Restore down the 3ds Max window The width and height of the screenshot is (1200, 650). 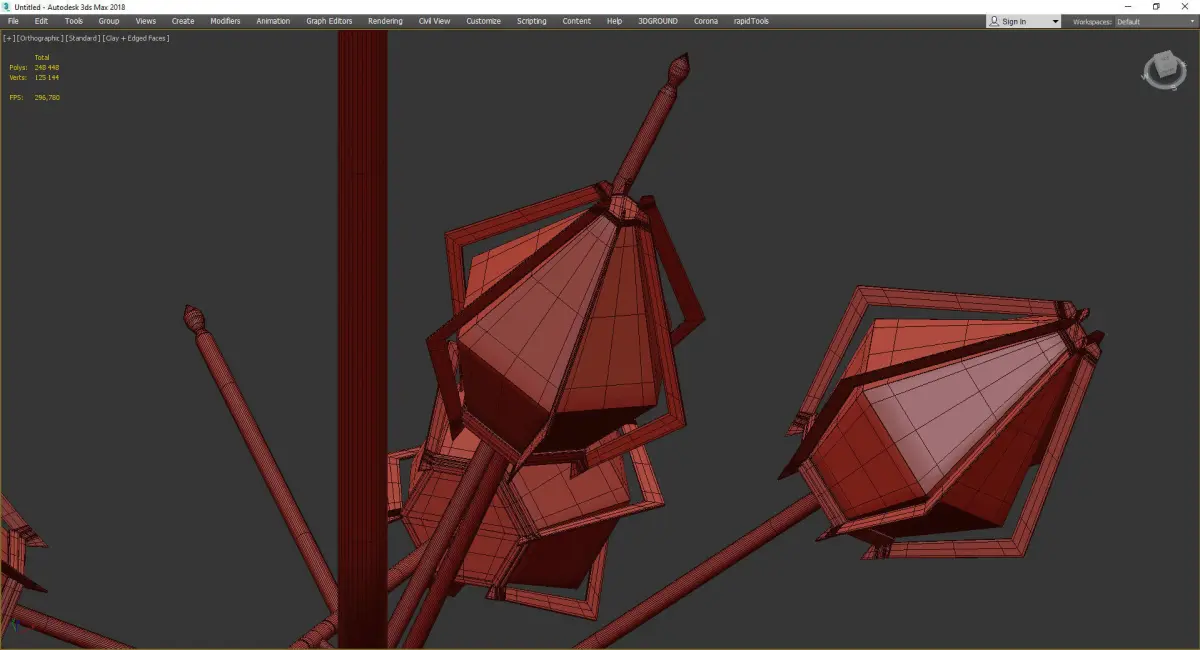1156,7
